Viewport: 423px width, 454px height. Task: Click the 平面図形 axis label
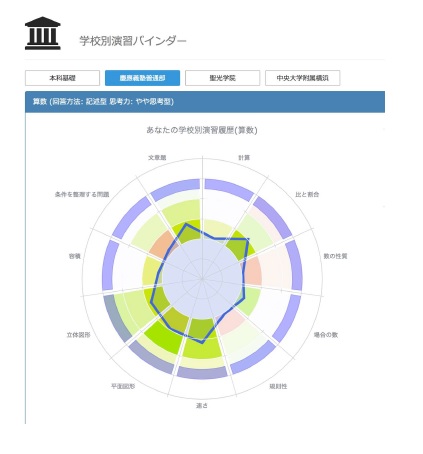[x=123, y=386]
